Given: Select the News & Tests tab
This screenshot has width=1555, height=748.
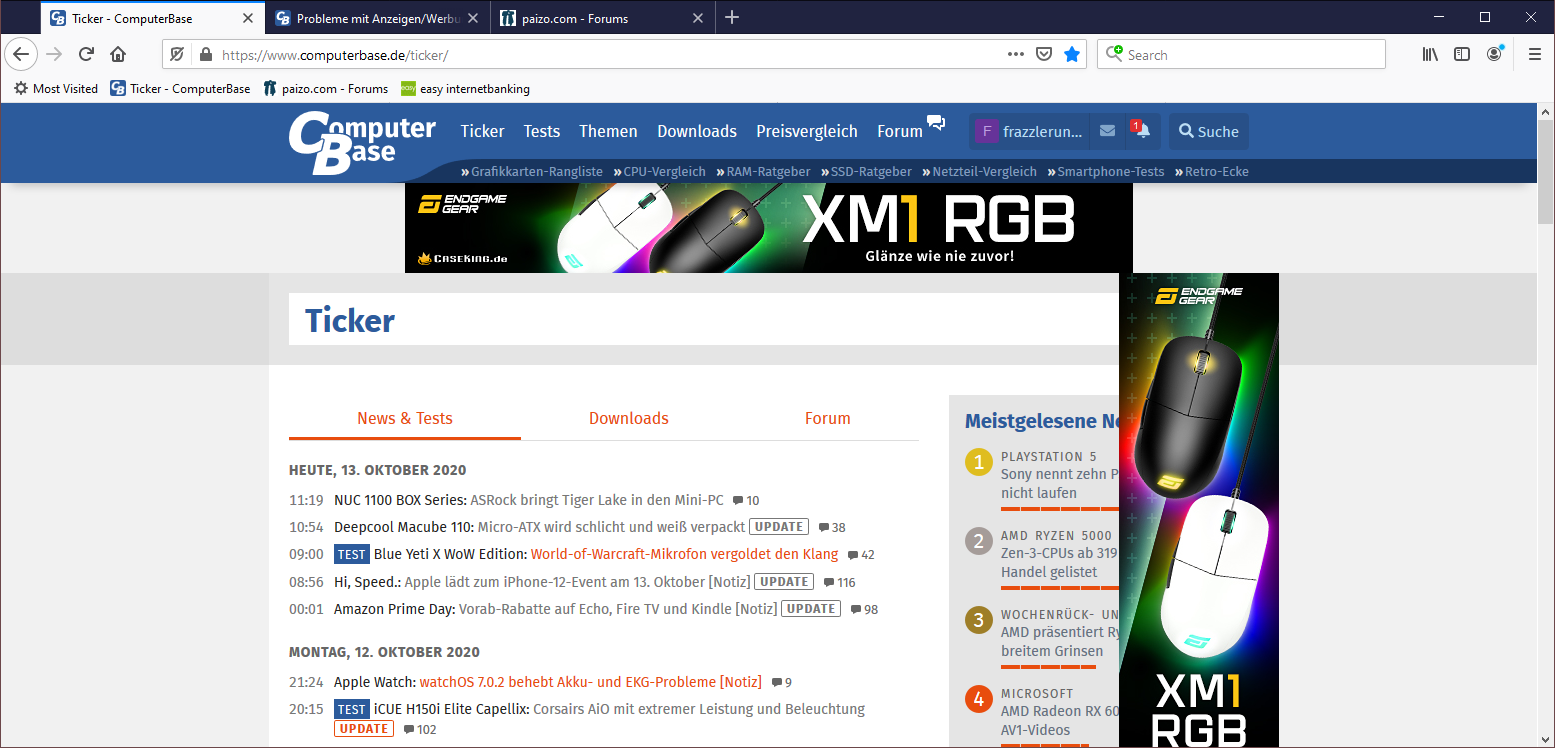Looking at the screenshot, I should (405, 418).
